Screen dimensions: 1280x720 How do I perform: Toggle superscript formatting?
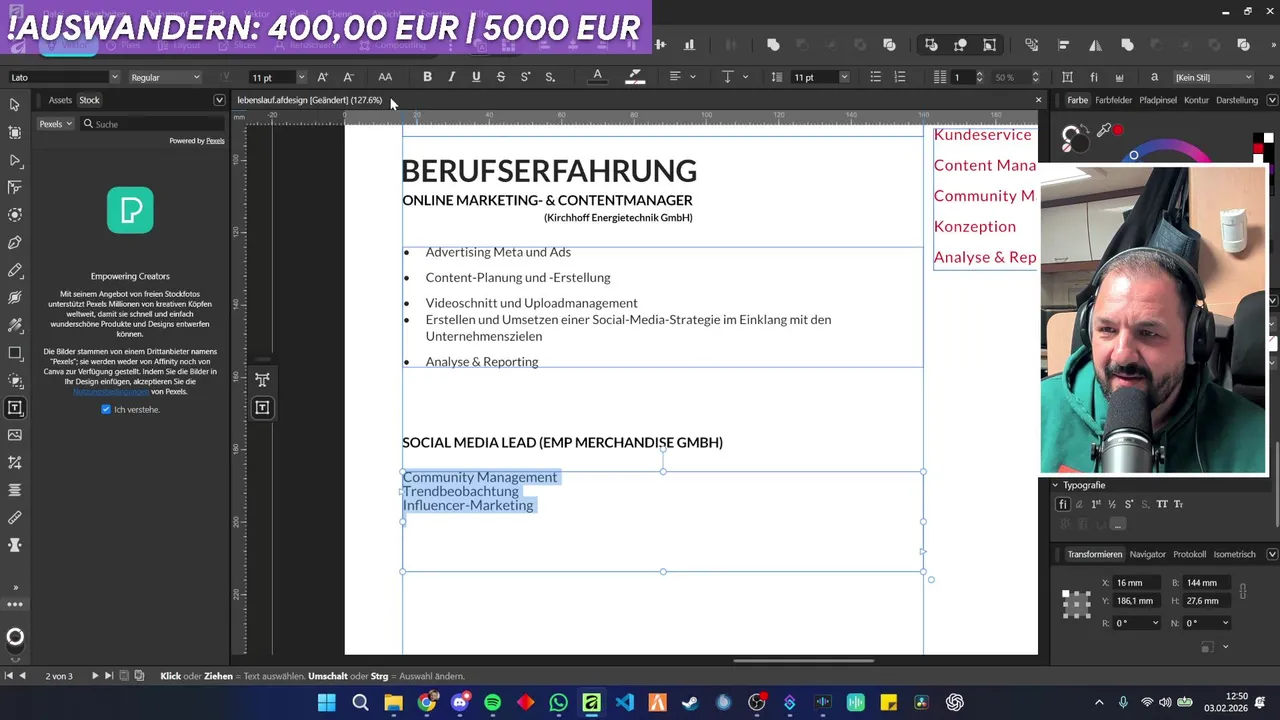coord(525,77)
